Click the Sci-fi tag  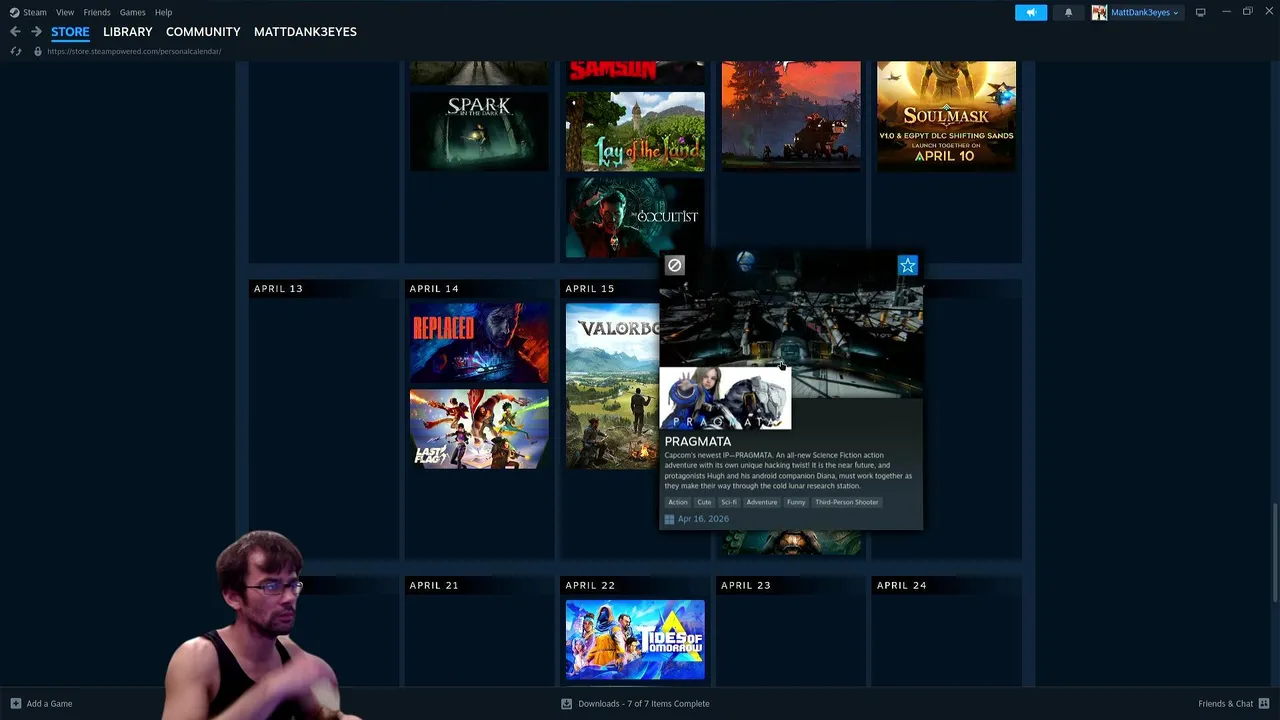coord(729,502)
